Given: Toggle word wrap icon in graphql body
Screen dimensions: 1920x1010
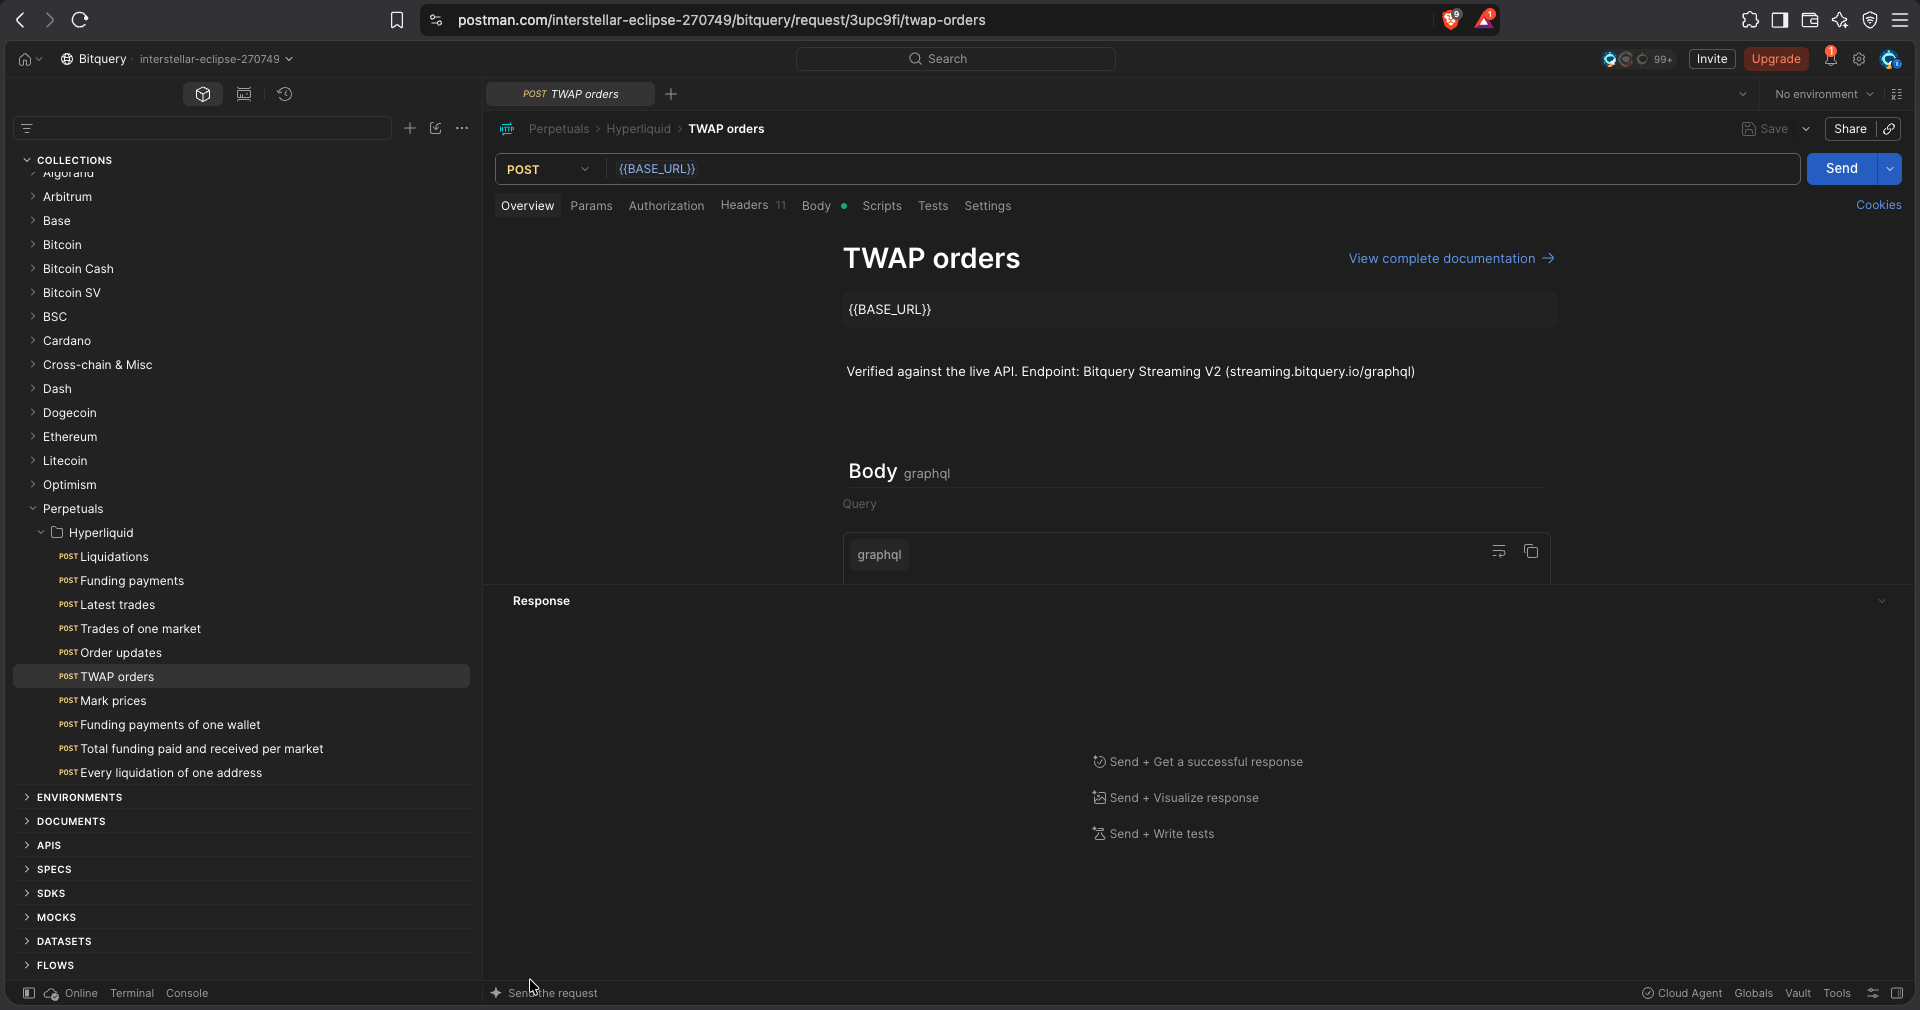Looking at the screenshot, I should tap(1499, 552).
